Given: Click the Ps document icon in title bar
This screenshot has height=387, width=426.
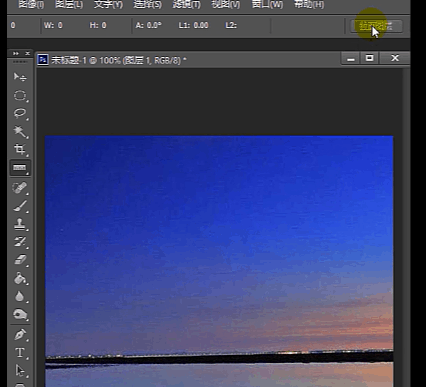Looking at the screenshot, I should pos(43,60).
